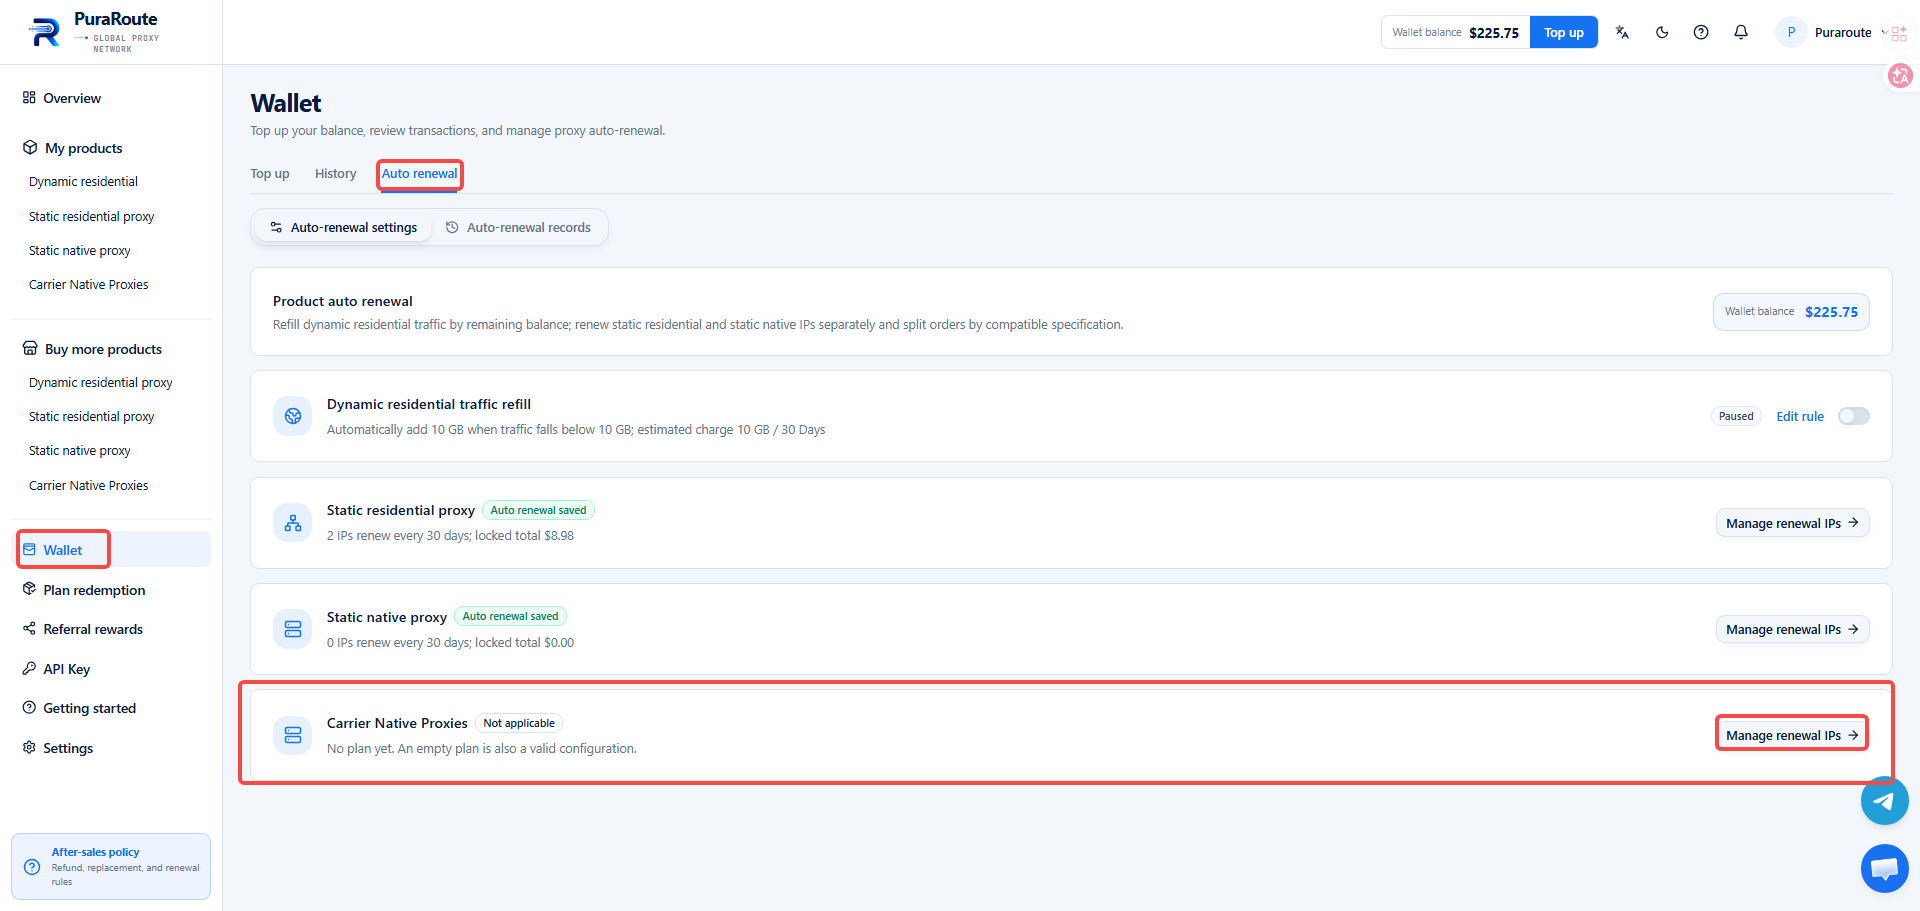Image resolution: width=1920 pixels, height=911 pixels.
Task: Enable the Dynamic residential traffic refill toggle
Action: point(1853,416)
